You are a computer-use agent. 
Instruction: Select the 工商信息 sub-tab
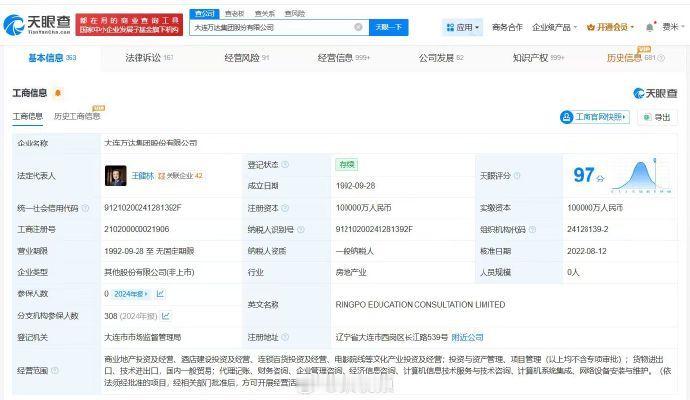(x=27, y=116)
